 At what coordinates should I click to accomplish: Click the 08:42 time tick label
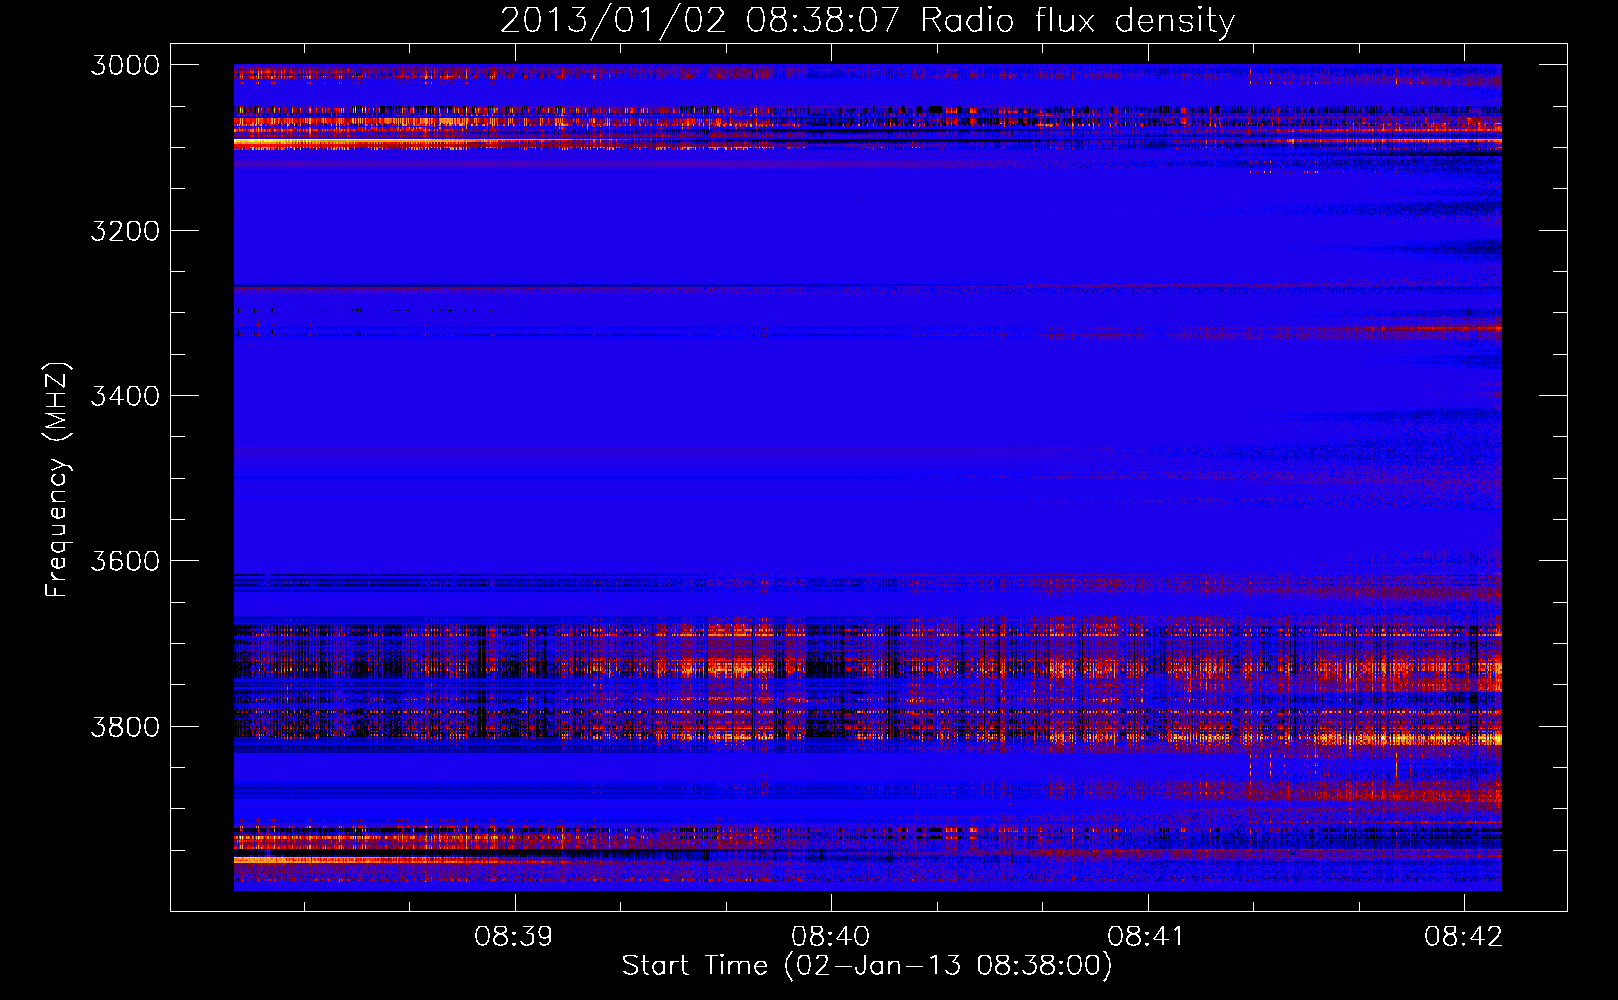tap(1464, 937)
